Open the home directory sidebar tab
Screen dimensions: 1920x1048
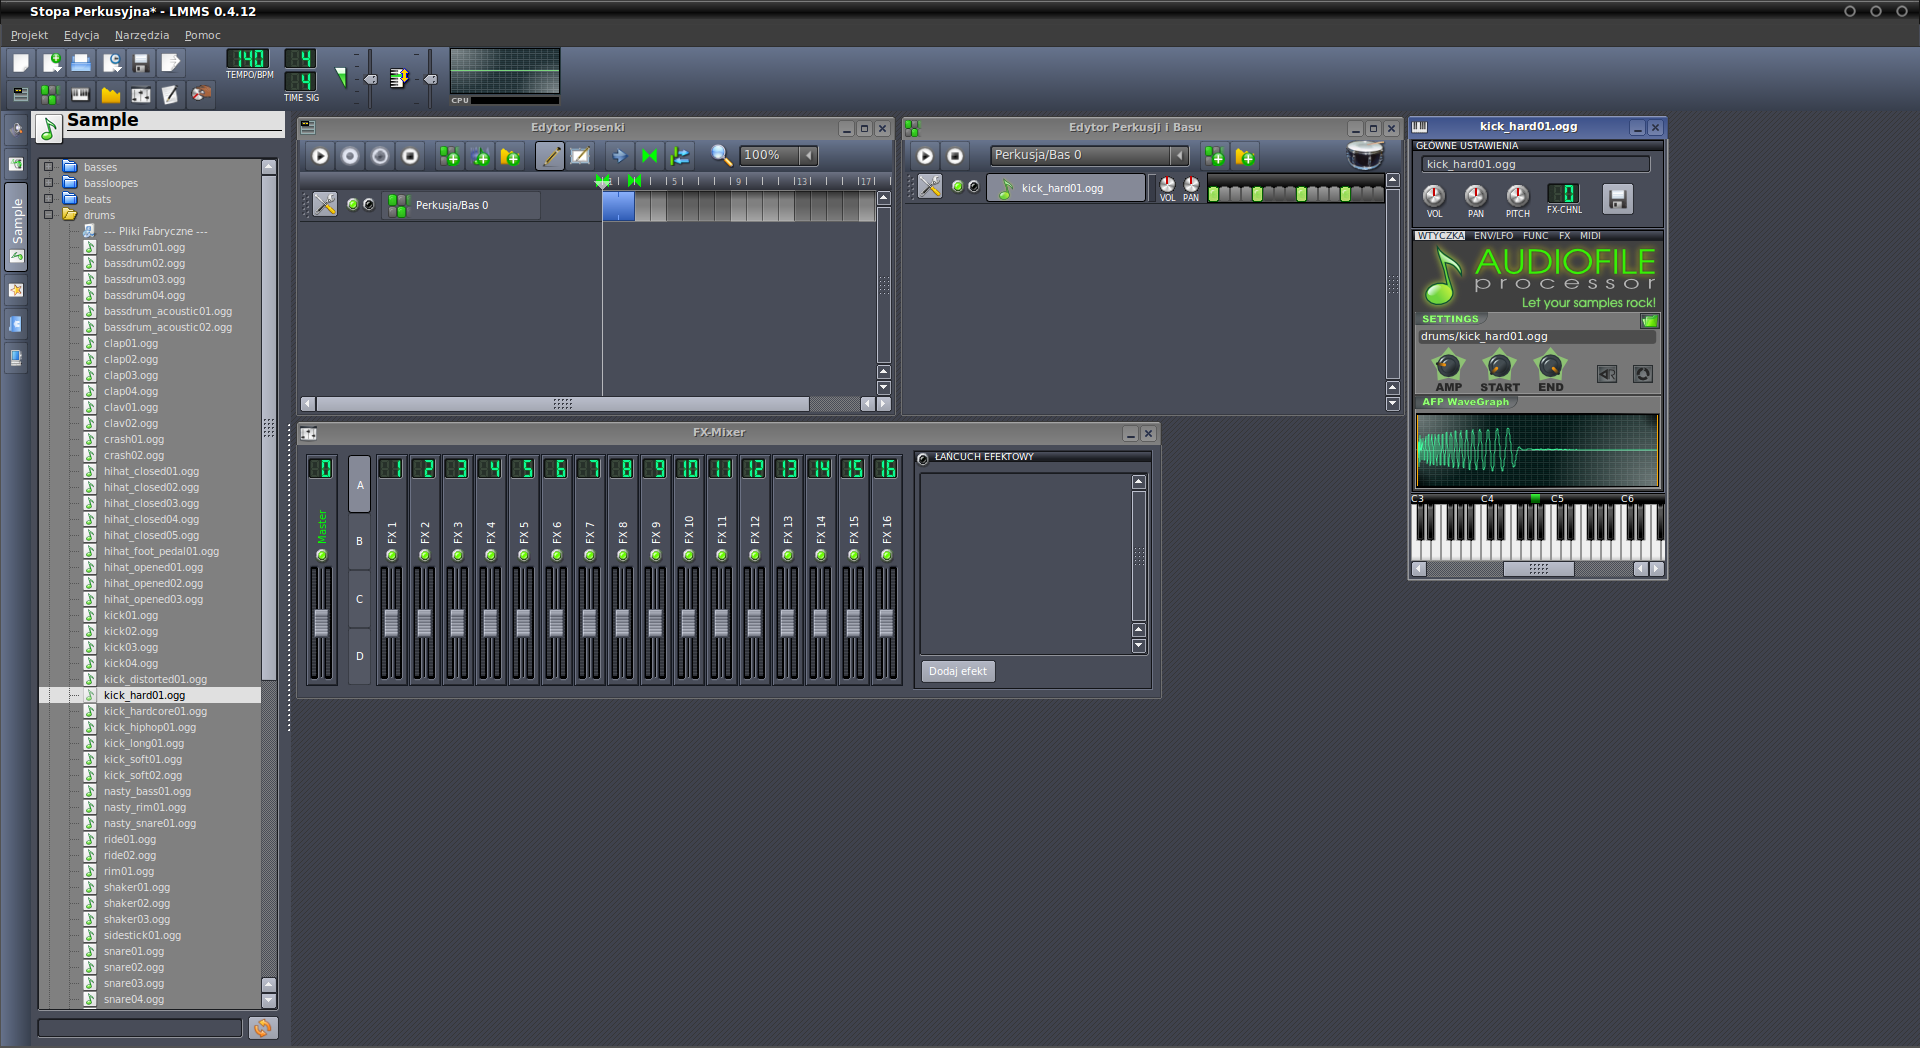[16, 324]
